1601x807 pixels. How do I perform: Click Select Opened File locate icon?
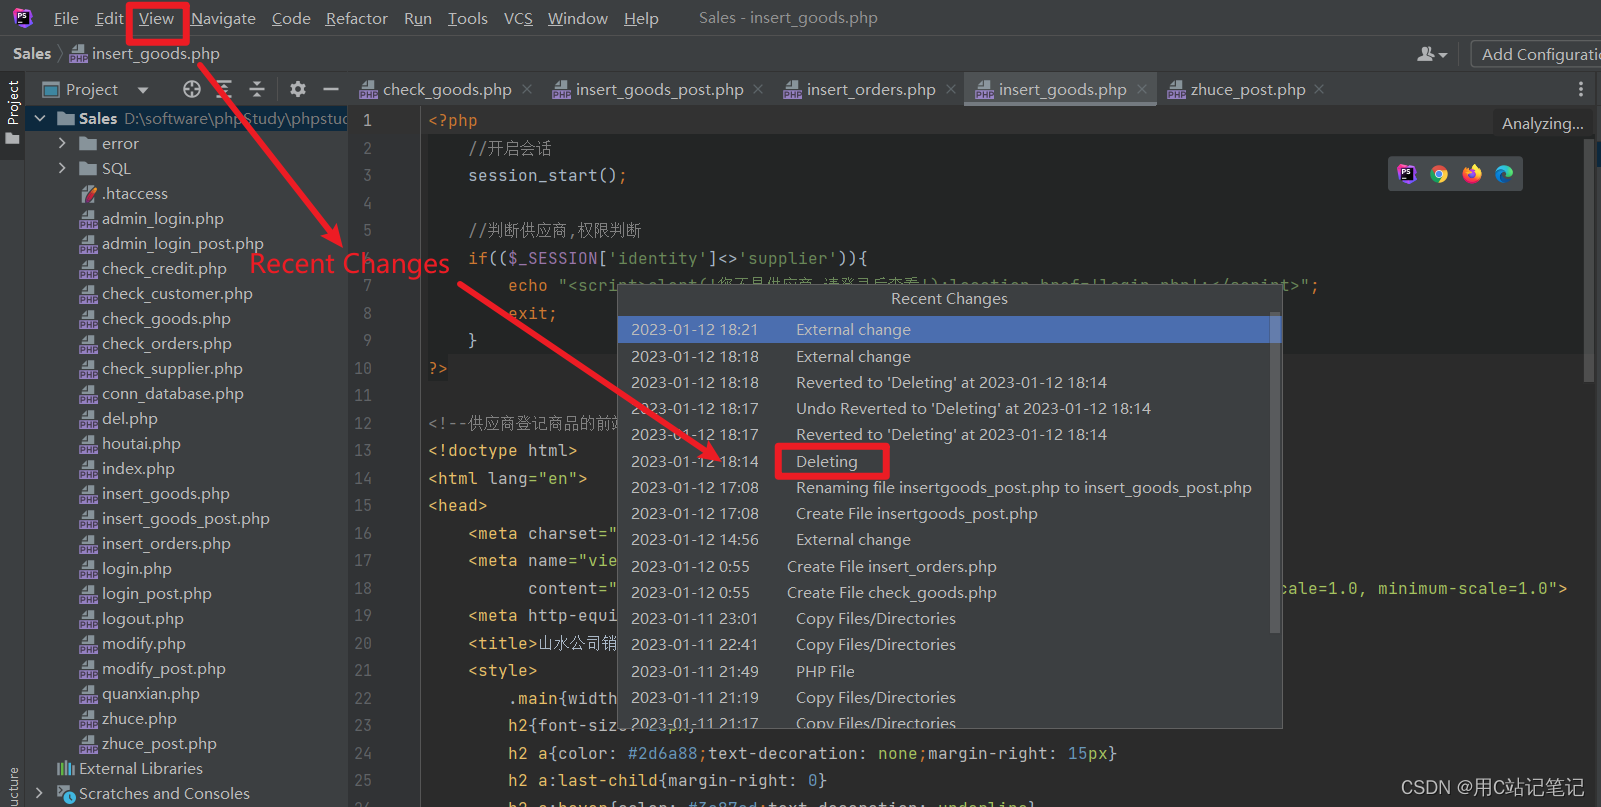tap(192, 89)
